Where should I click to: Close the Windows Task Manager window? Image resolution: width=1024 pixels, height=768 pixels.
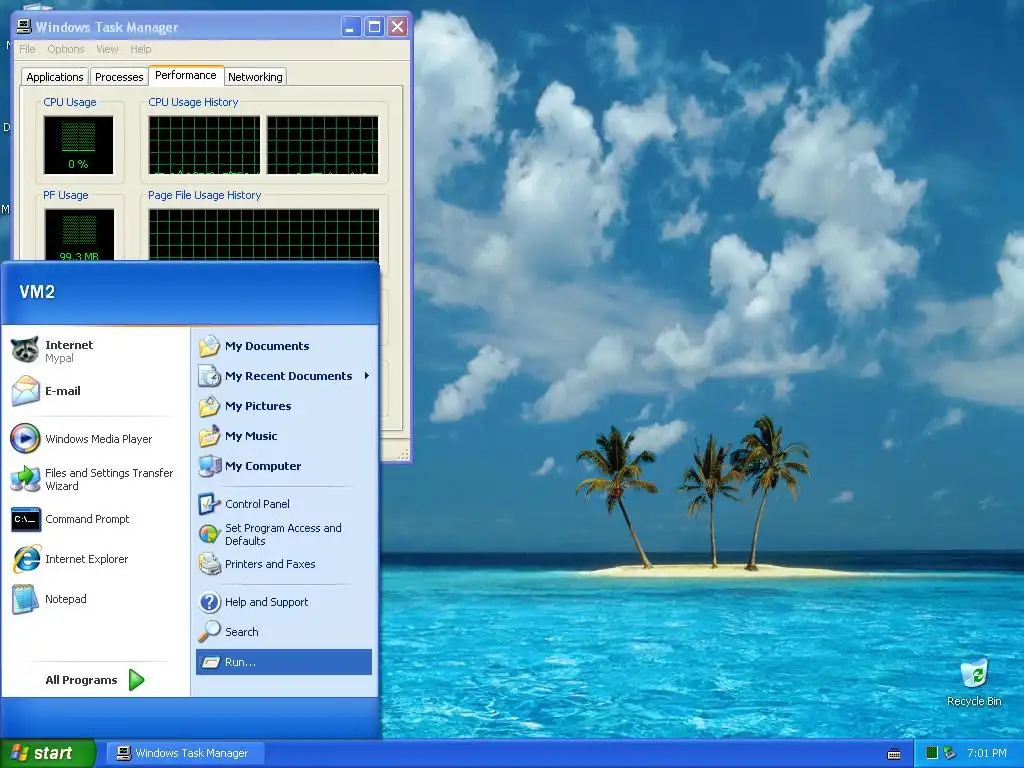(x=397, y=27)
